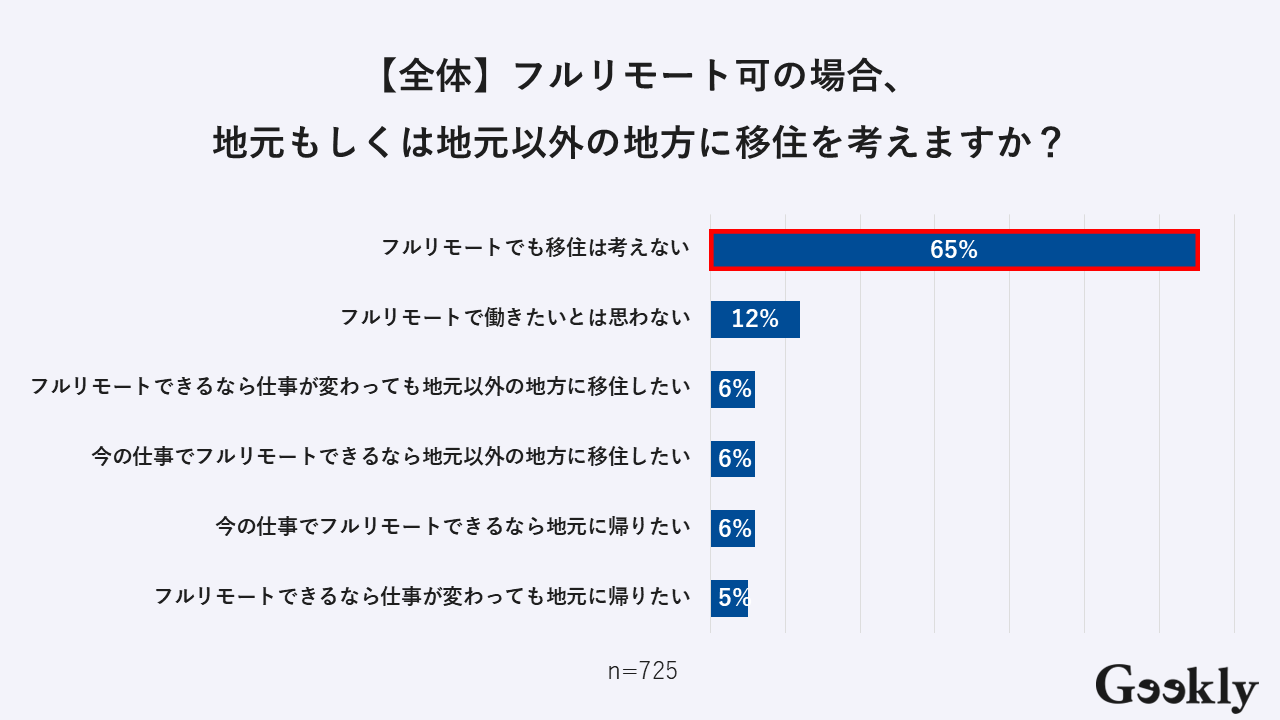Click label 今の仕事でフルリモートできるなら地元に帰りたい

tap(453, 527)
